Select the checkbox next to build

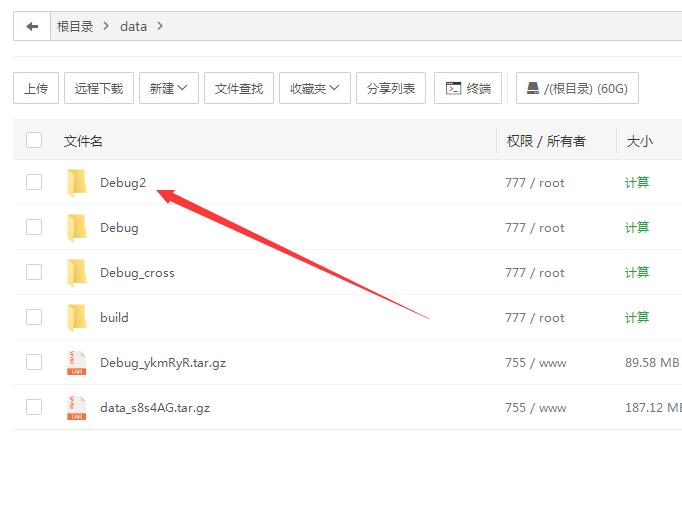coord(34,317)
